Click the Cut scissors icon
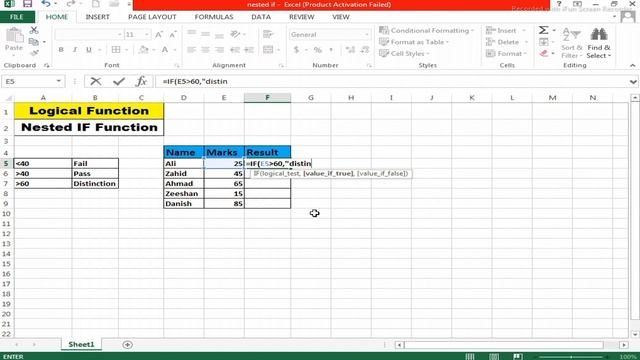Viewport: 640px width, 360px height. pos(34,30)
